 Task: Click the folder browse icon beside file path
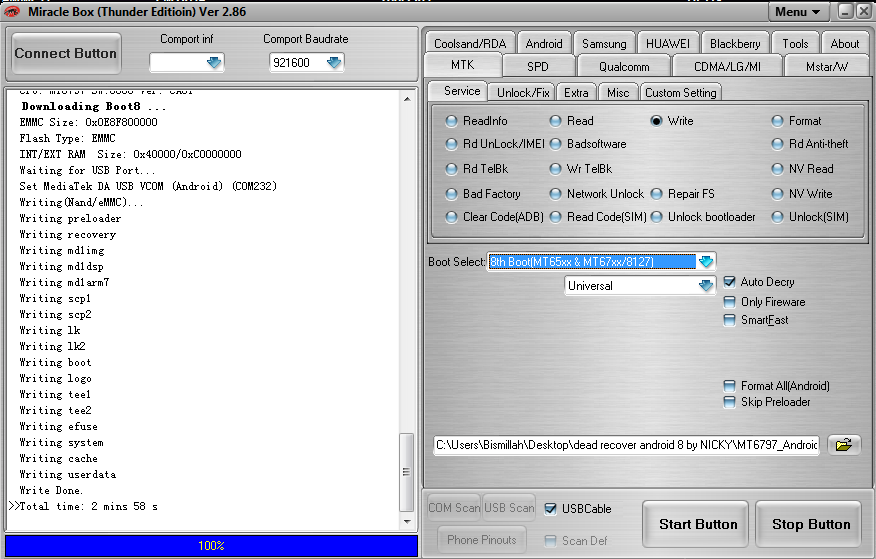(x=844, y=445)
